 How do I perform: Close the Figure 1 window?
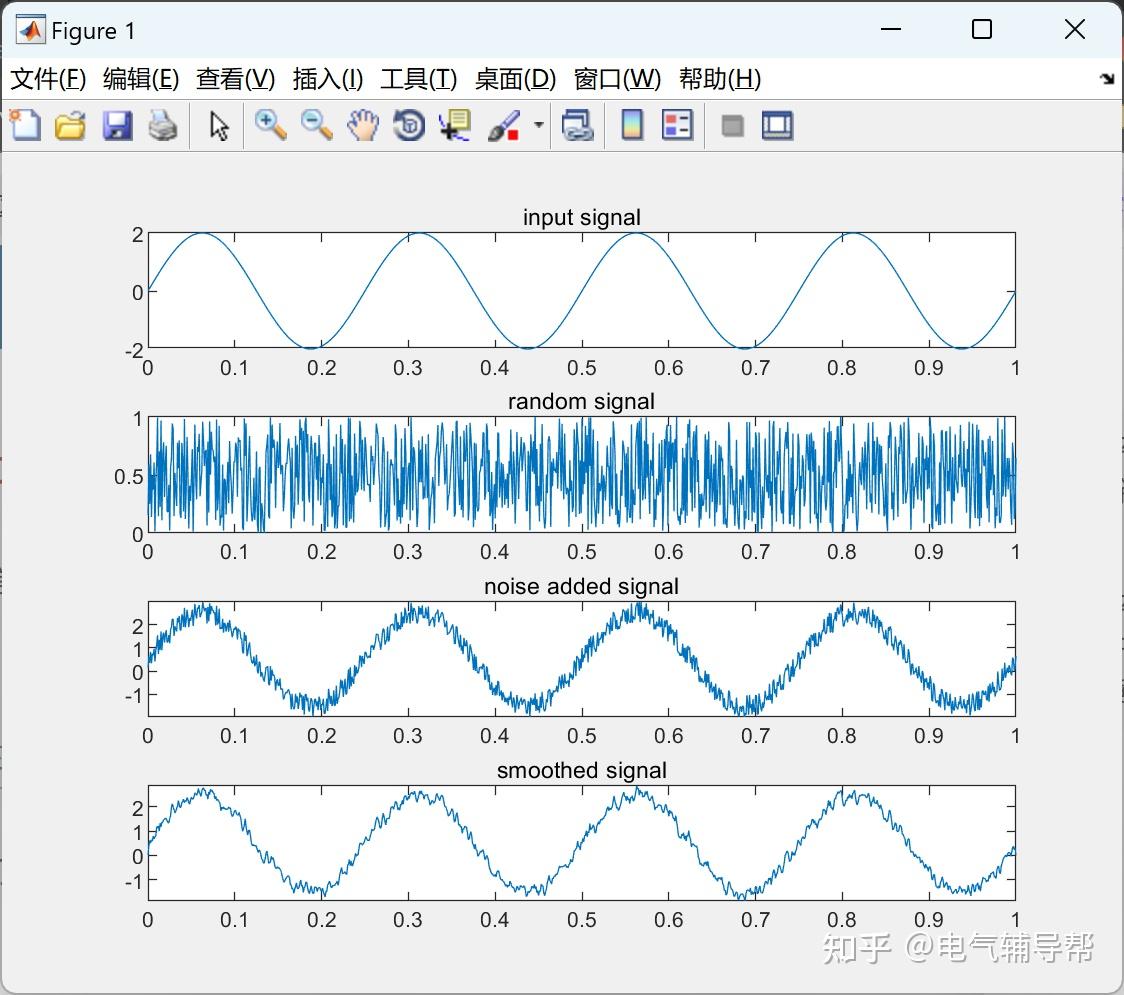(1075, 29)
